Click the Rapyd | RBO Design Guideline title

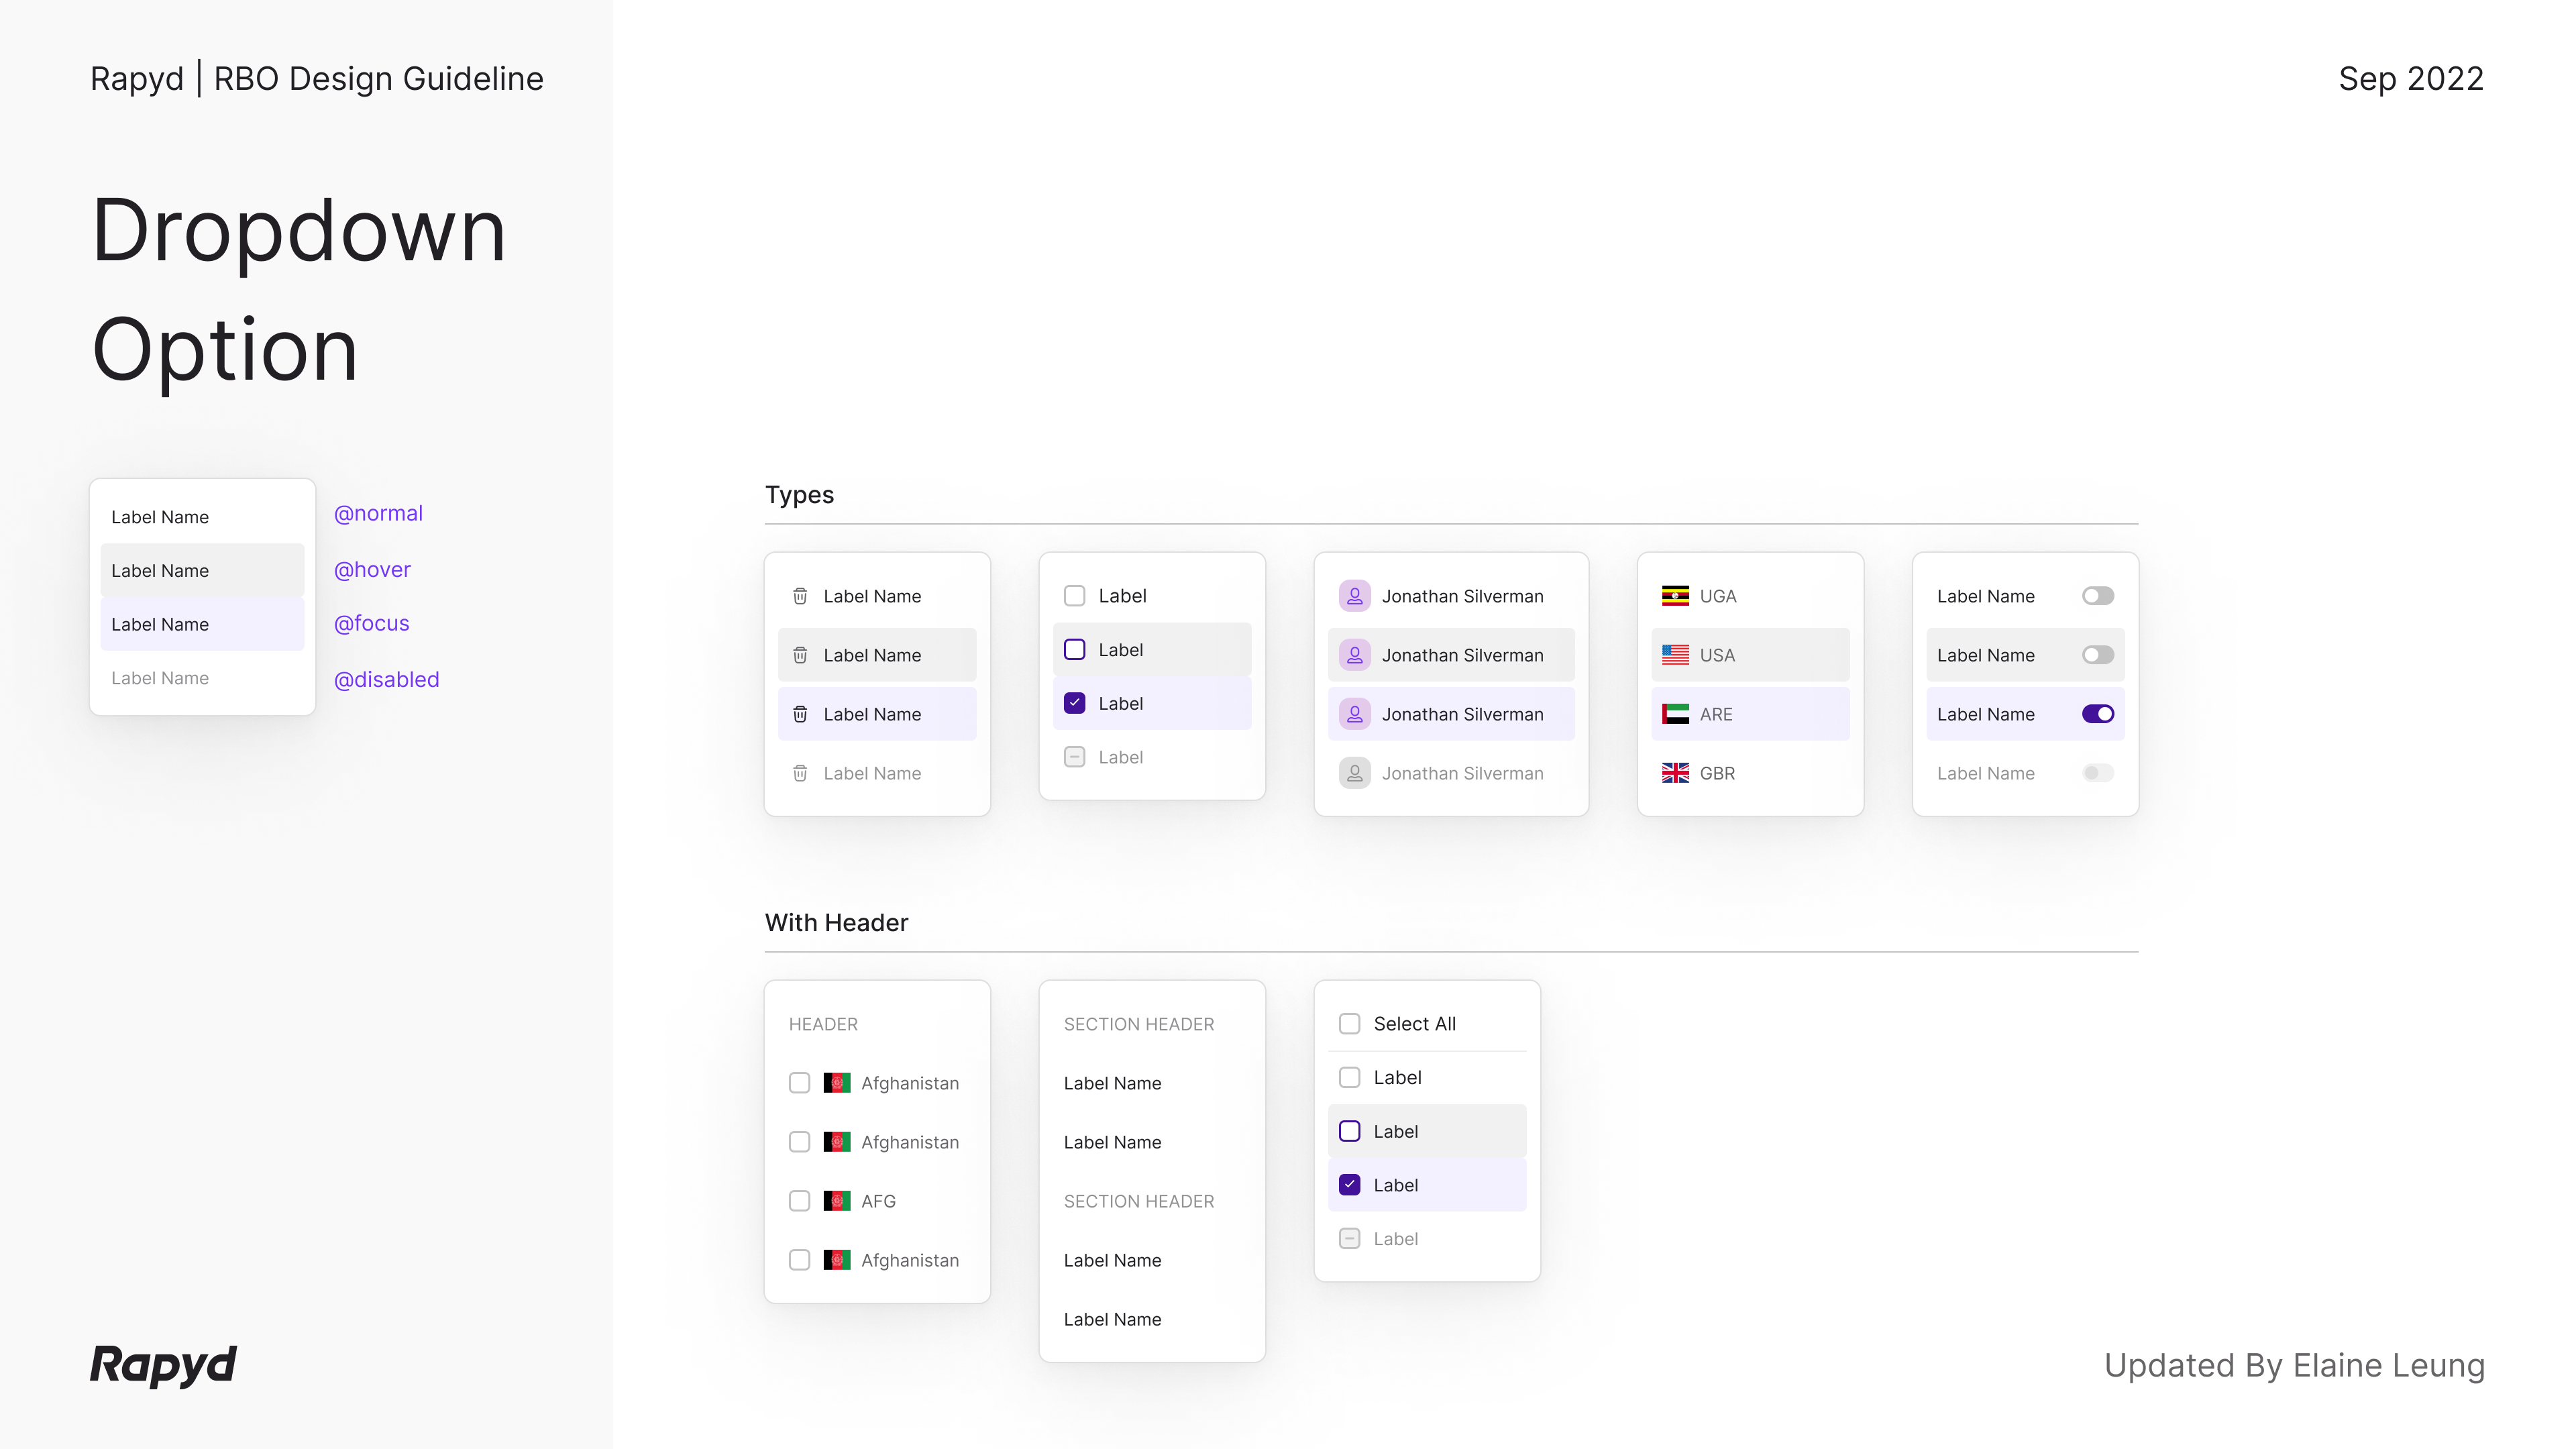317,79
